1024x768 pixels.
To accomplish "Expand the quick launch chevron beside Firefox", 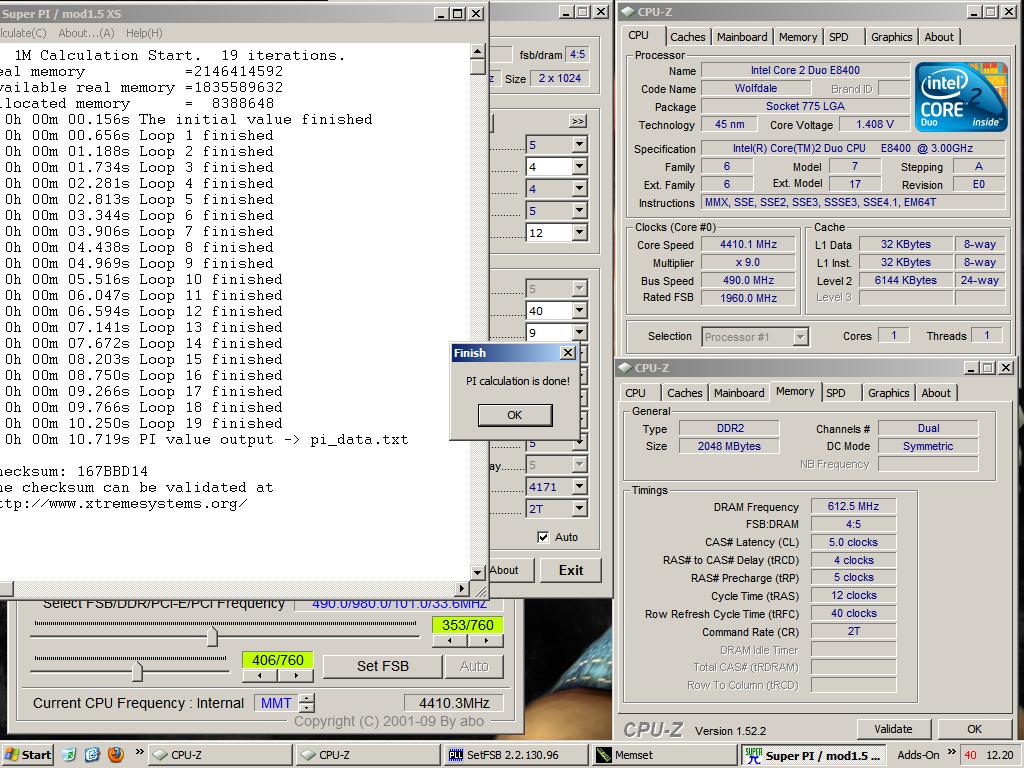I will coord(139,752).
